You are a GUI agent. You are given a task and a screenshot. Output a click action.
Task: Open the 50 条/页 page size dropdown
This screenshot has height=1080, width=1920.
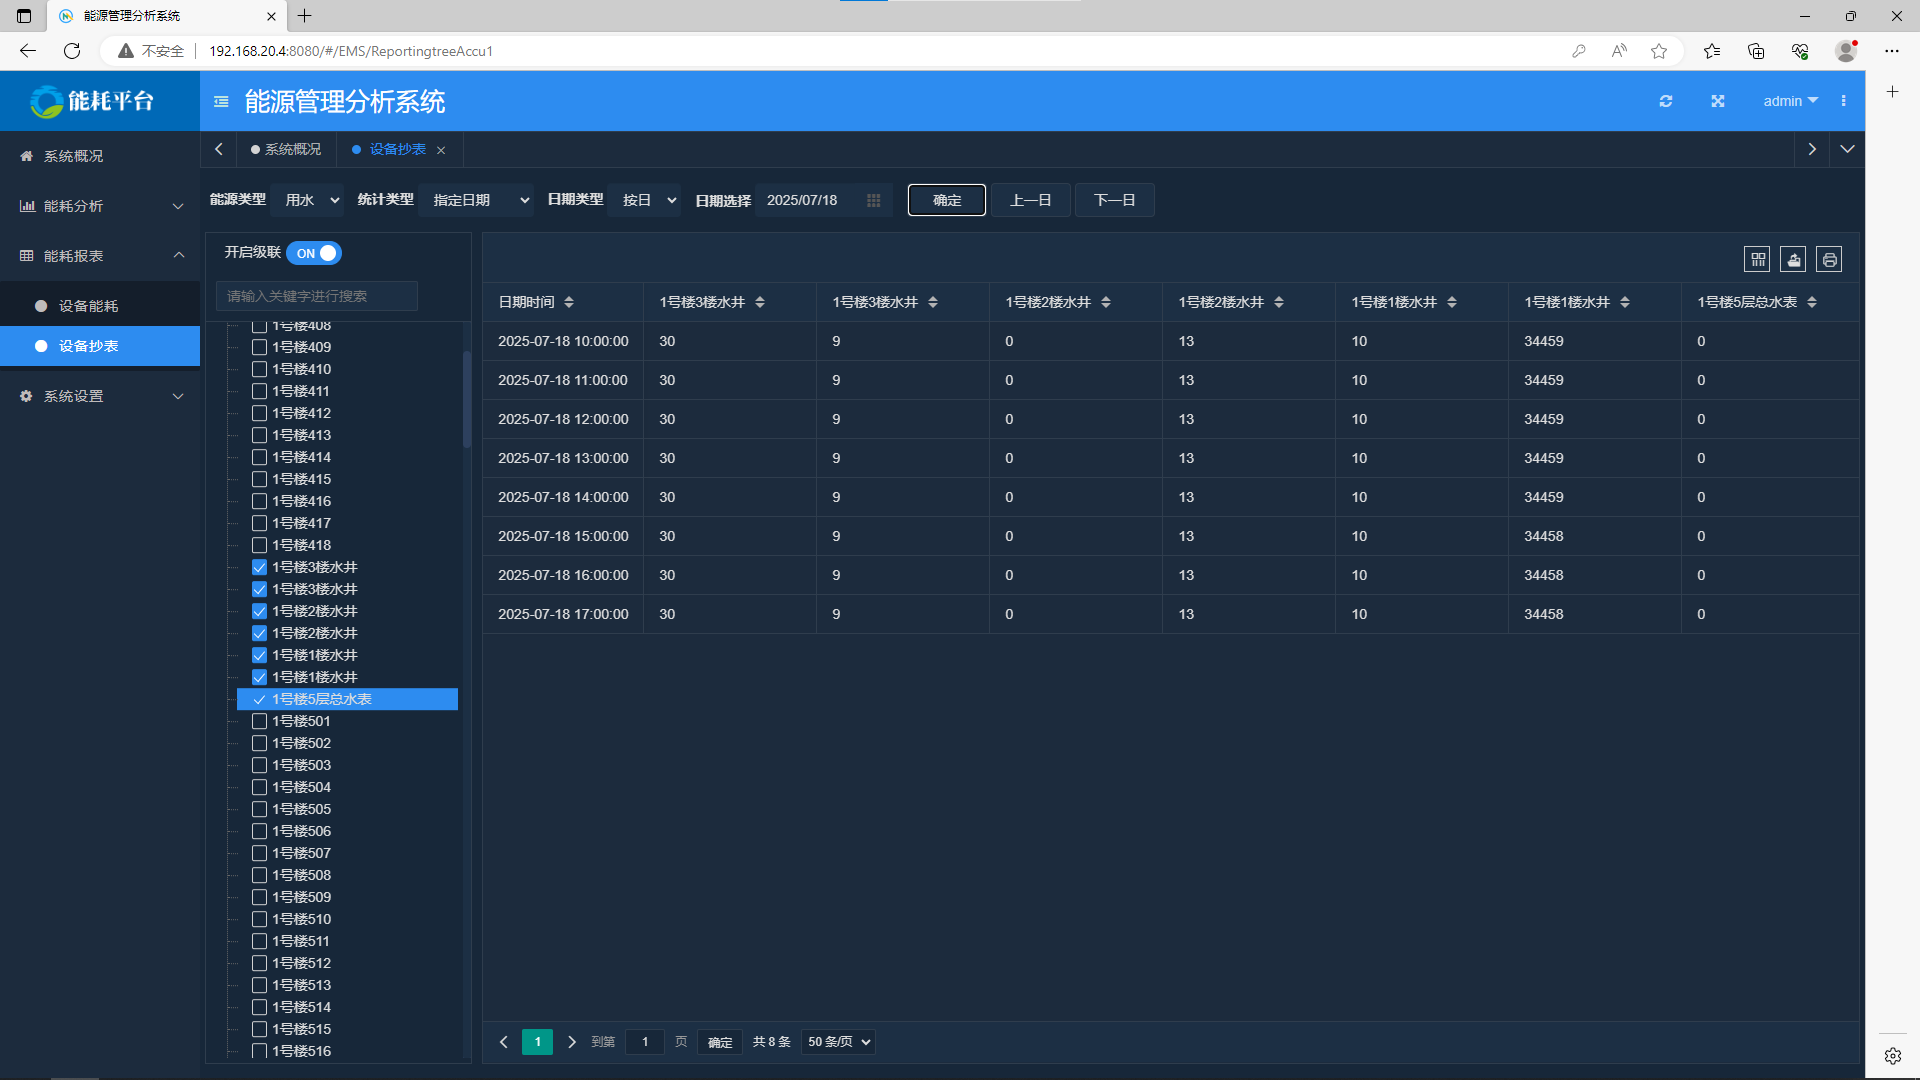[x=838, y=1042]
